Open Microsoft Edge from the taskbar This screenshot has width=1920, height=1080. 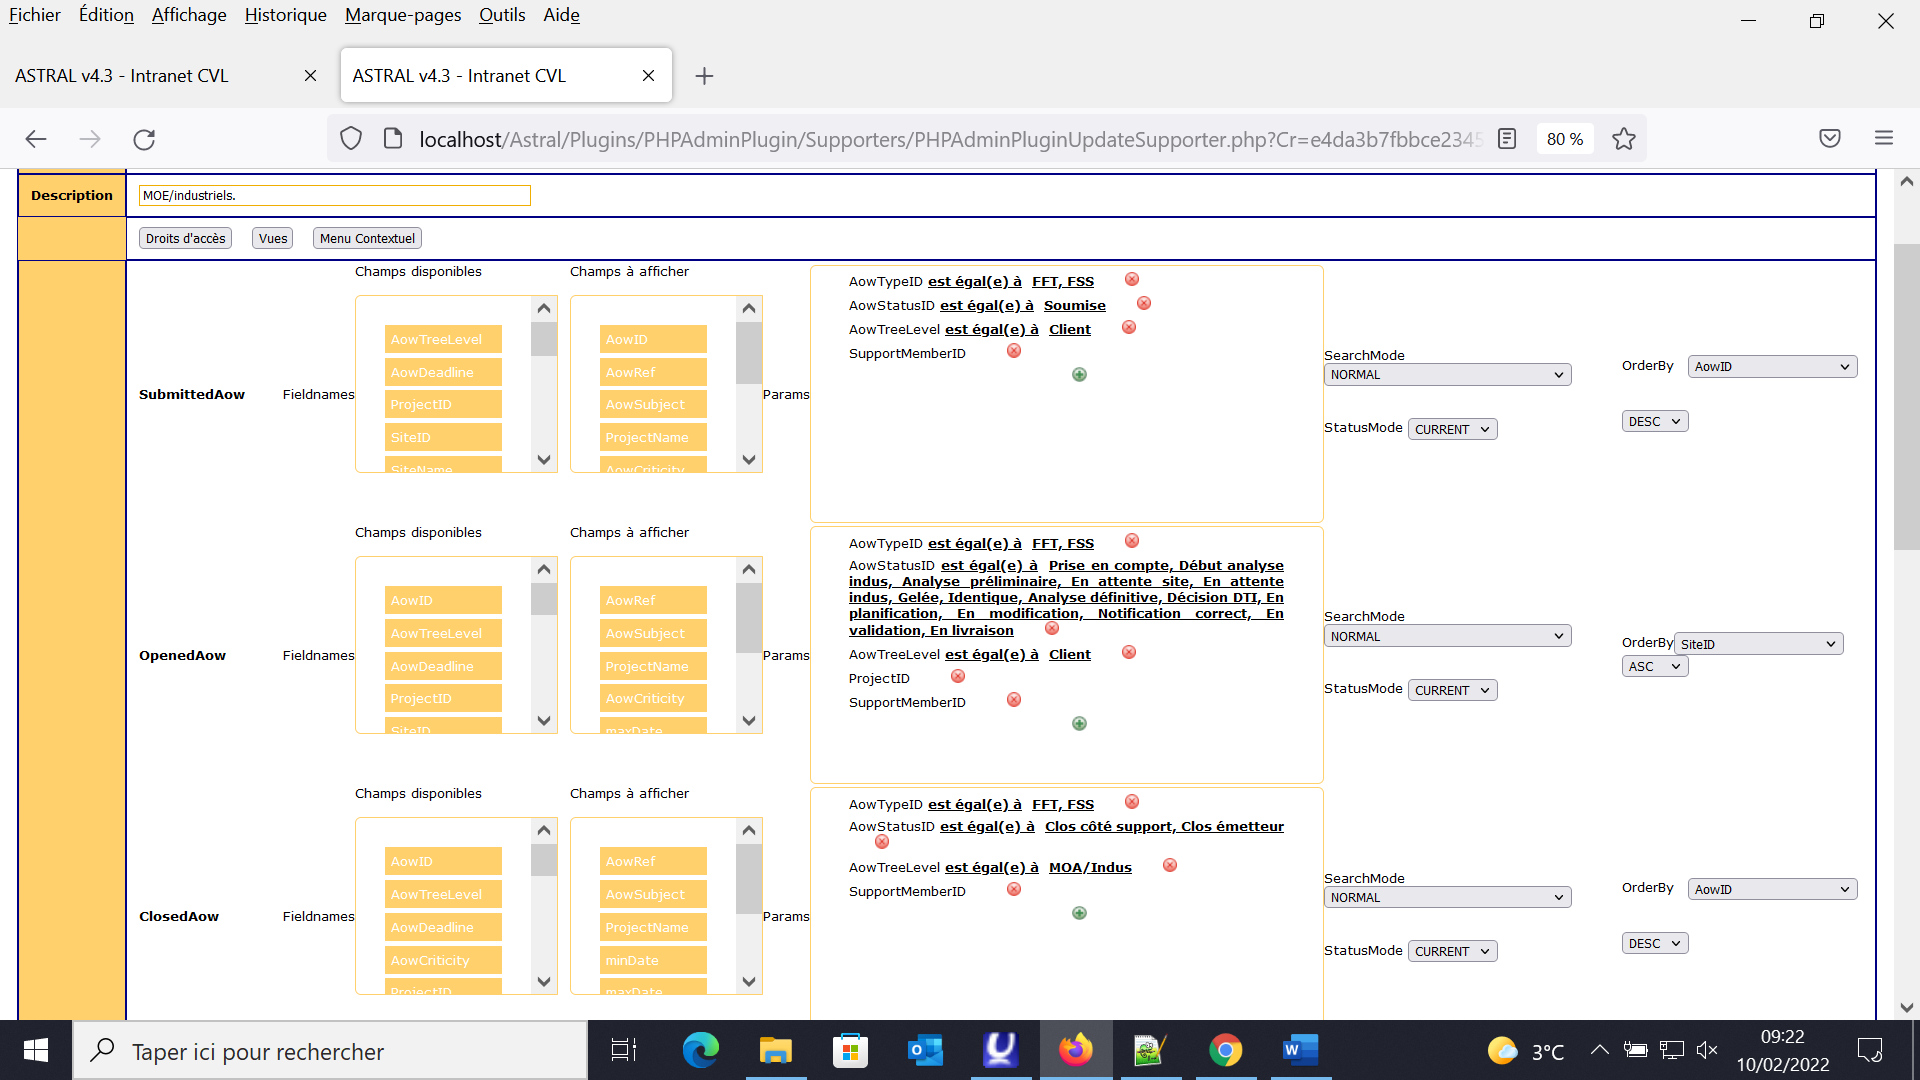(x=700, y=1050)
